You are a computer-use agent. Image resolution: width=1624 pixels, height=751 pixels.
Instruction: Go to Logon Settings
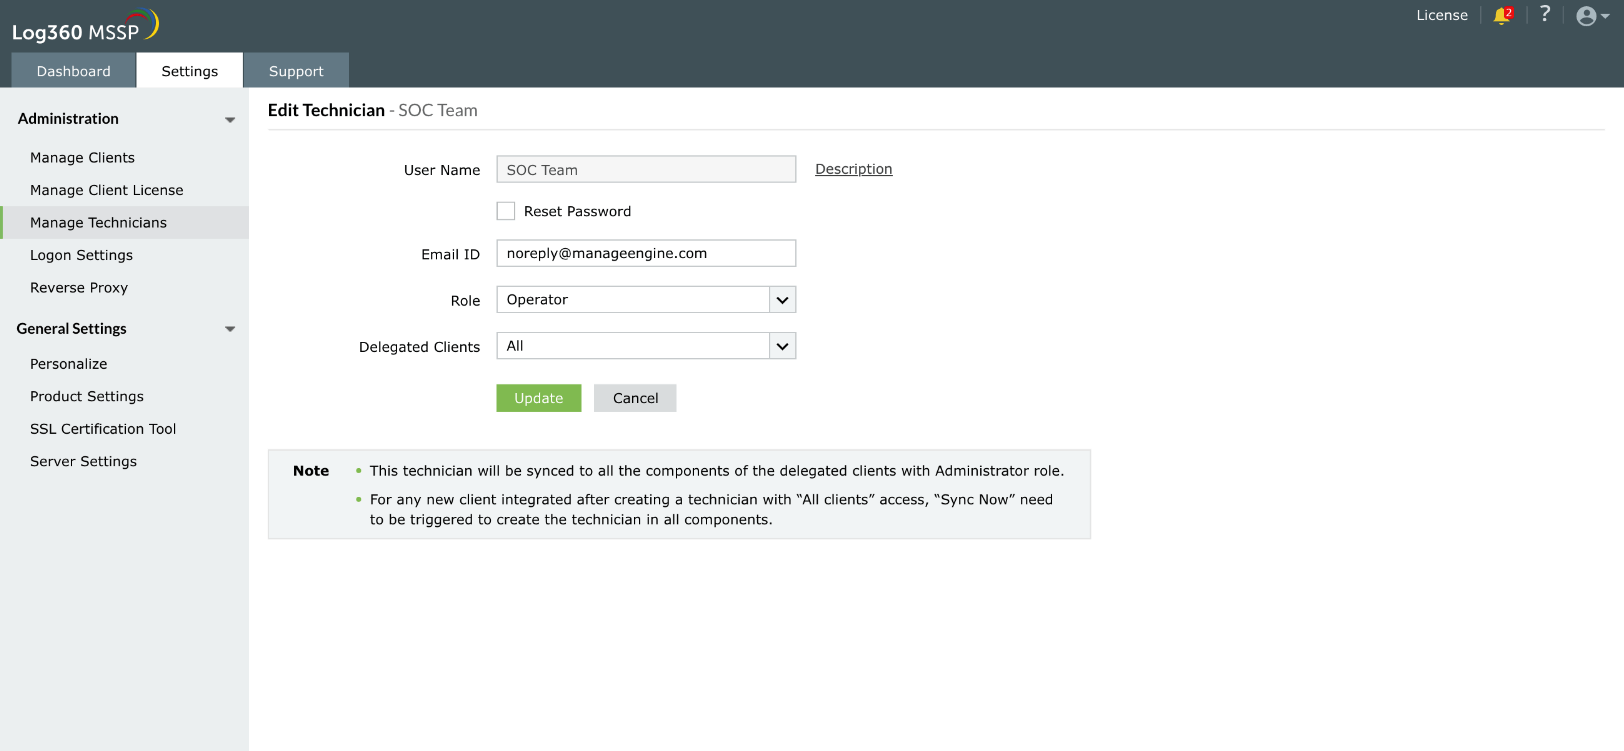[81, 255]
